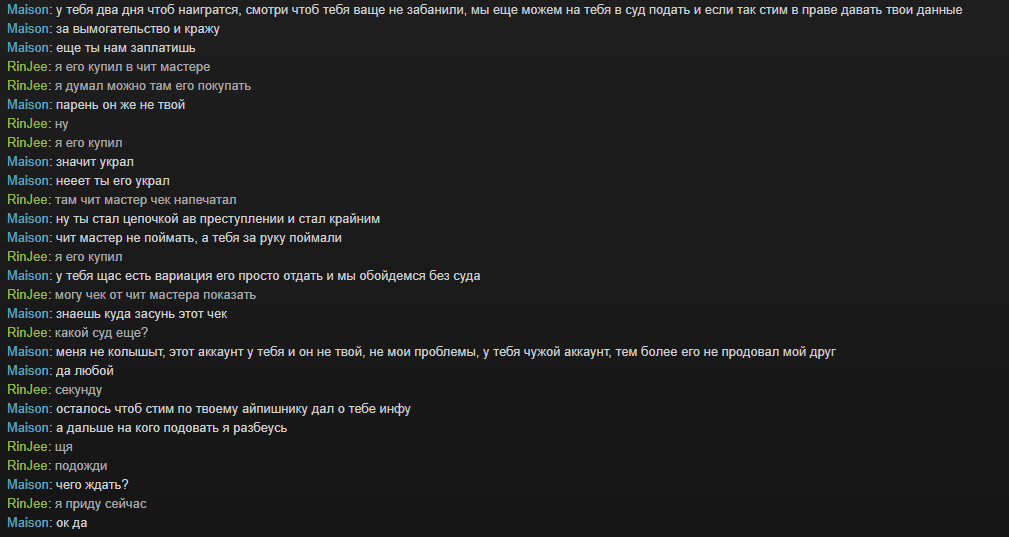The height and width of the screenshot is (537, 1009).
Task: Click RinJee's name next to the "ну" message
Action: 28,124
